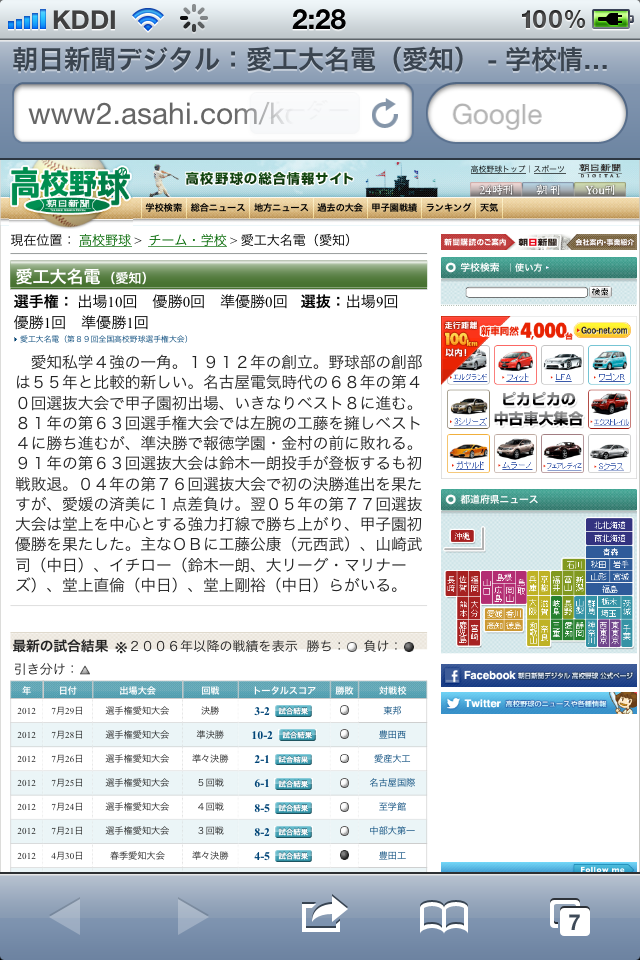Open the Safari share sheet icon
640x960 pixels.
coord(323,915)
